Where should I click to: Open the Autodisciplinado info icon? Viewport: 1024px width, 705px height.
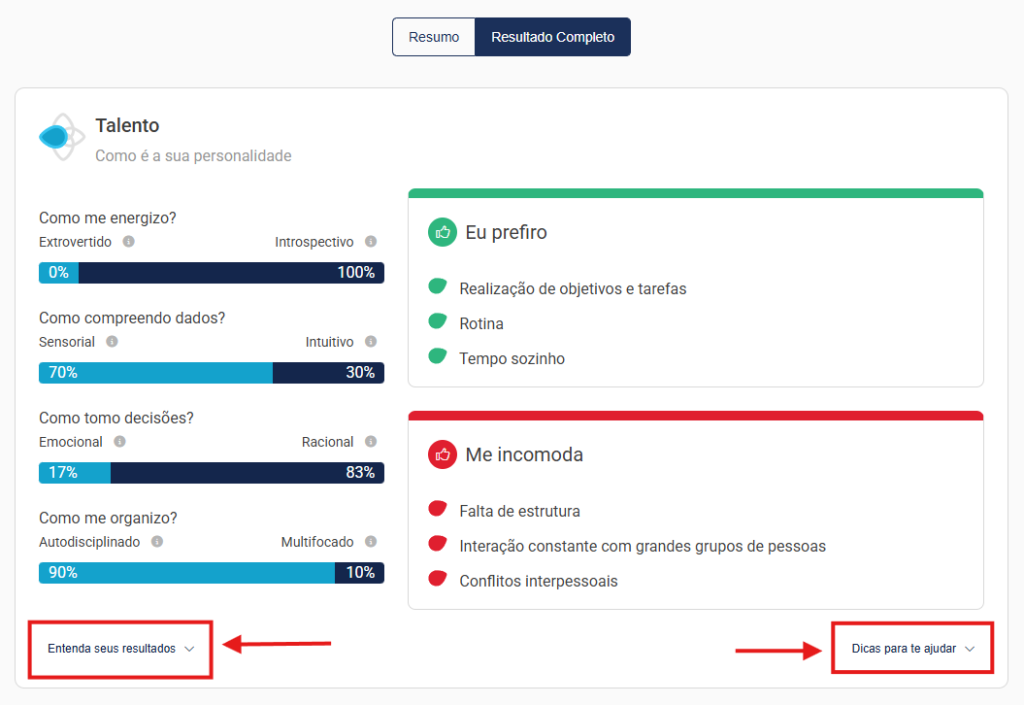click(x=157, y=542)
